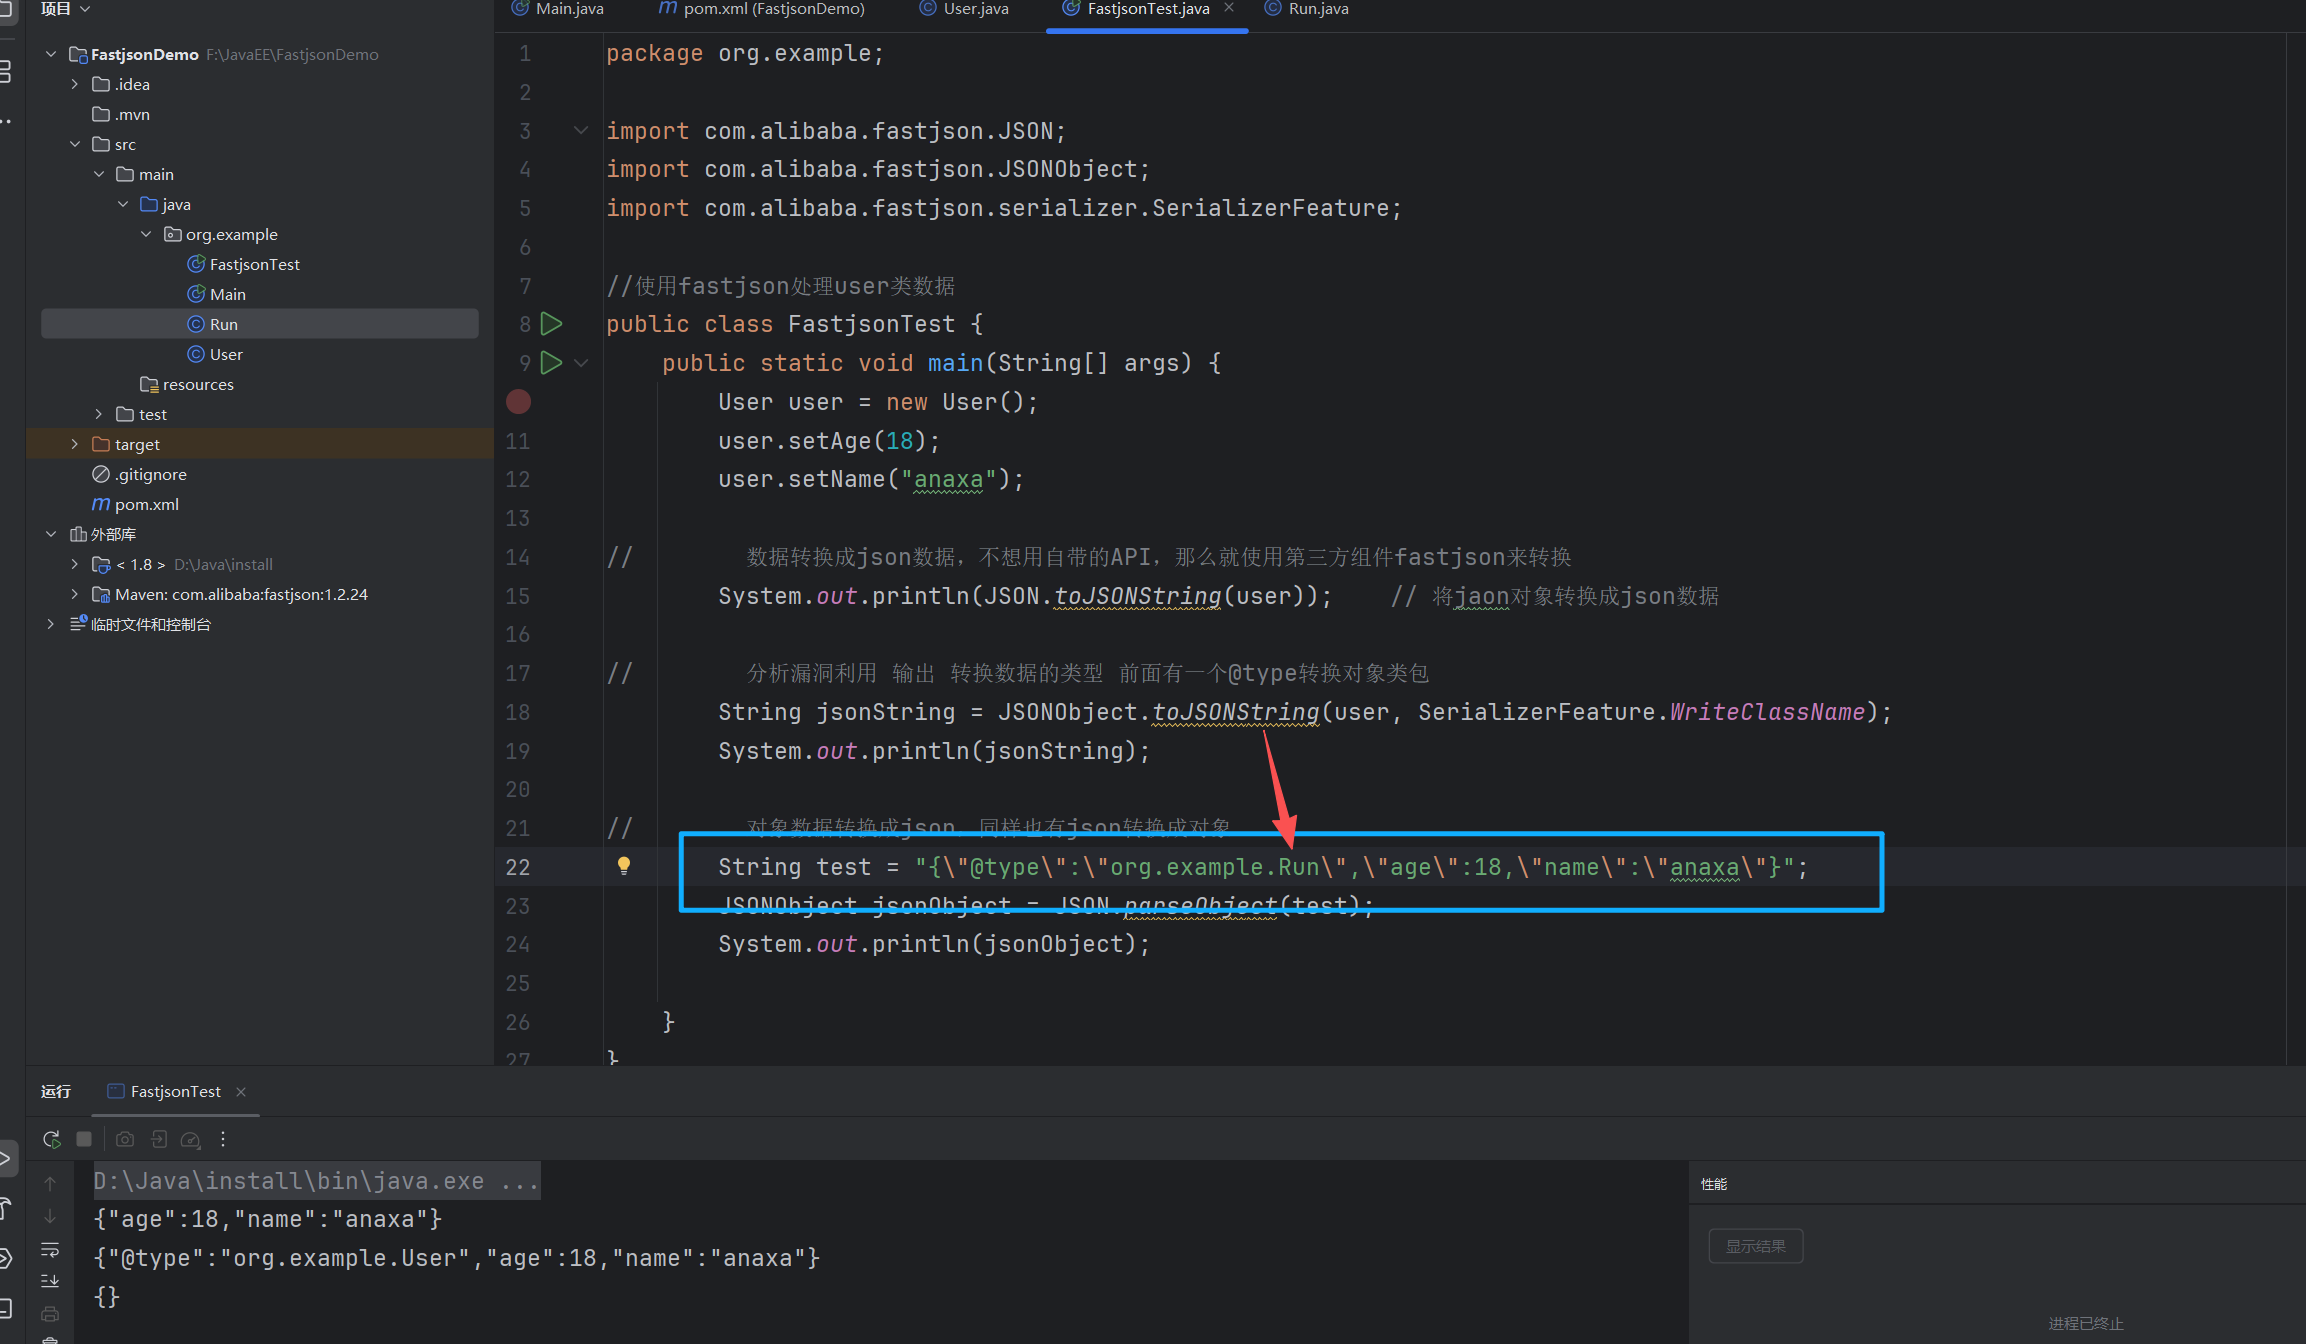Remove the red breakpoint on the User line

pos(518,402)
